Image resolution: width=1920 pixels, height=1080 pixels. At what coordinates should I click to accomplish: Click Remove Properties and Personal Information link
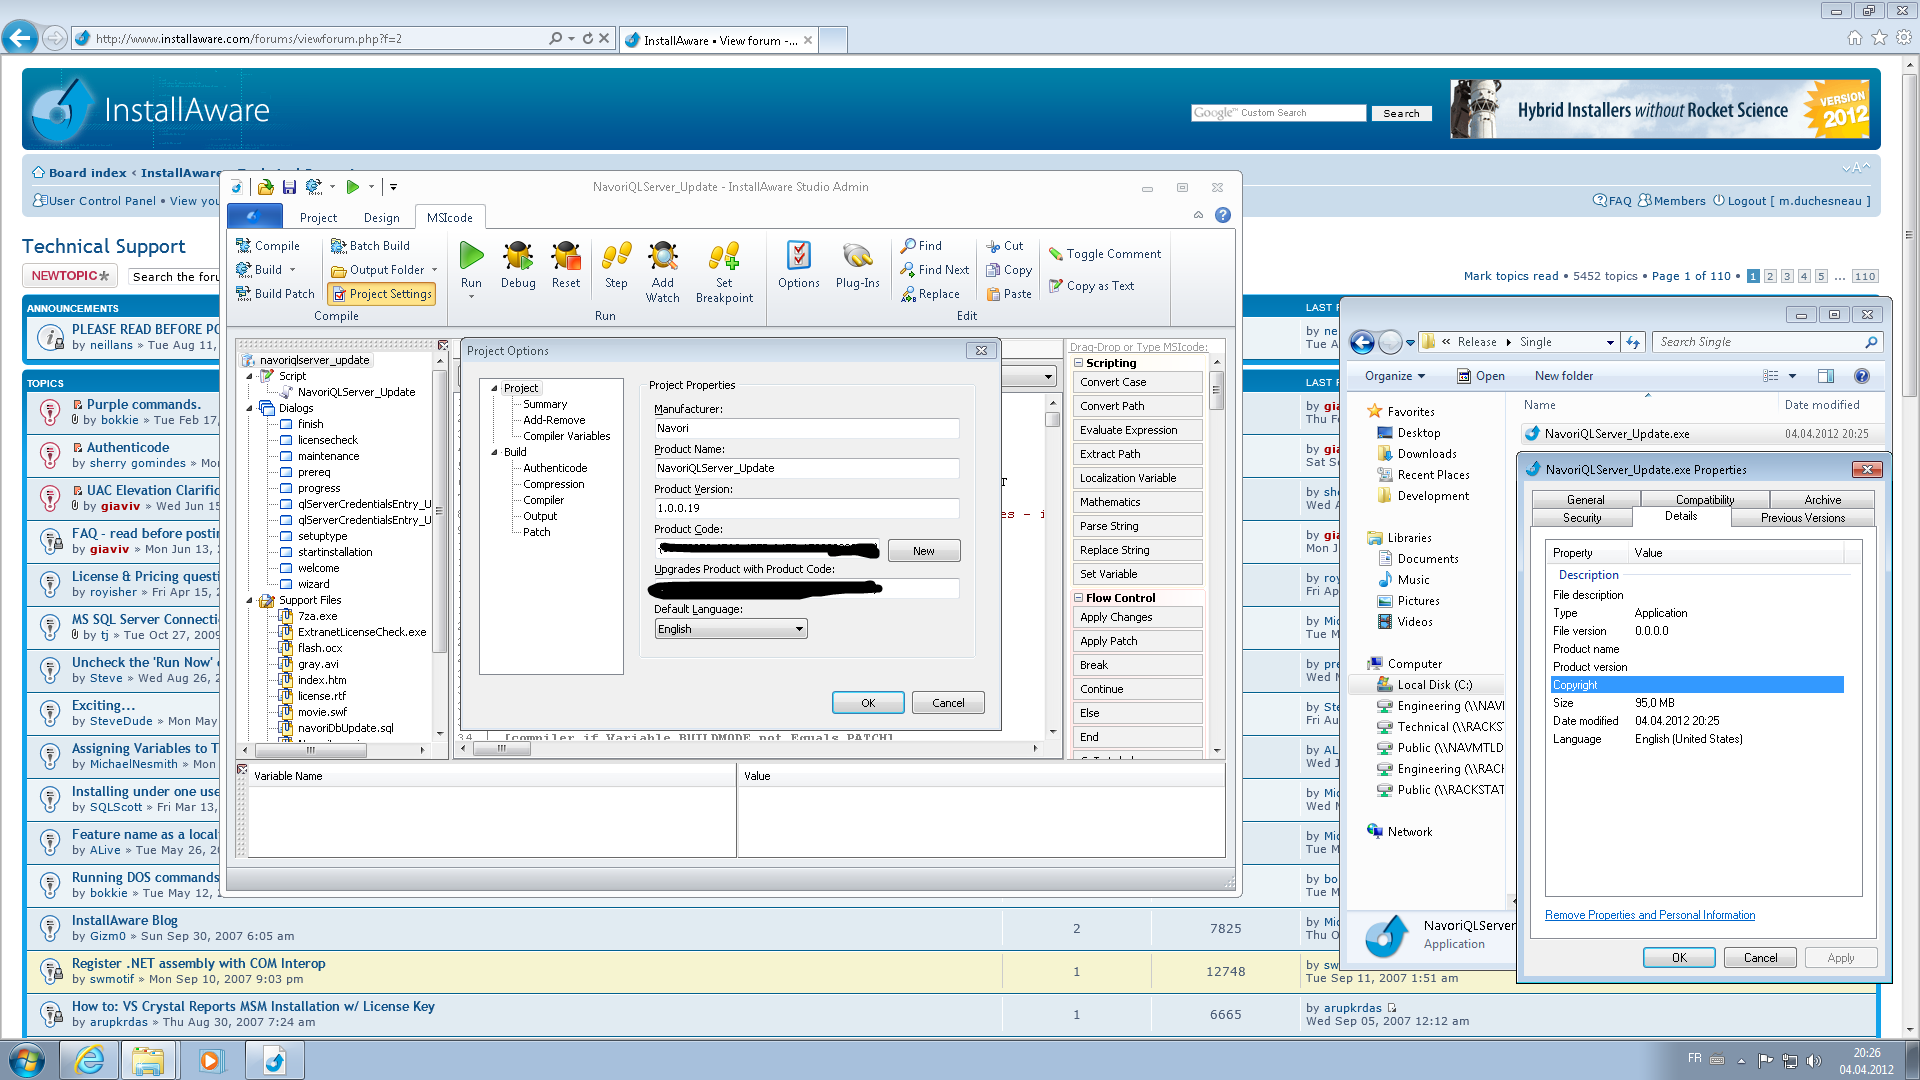pos(1650,915)
